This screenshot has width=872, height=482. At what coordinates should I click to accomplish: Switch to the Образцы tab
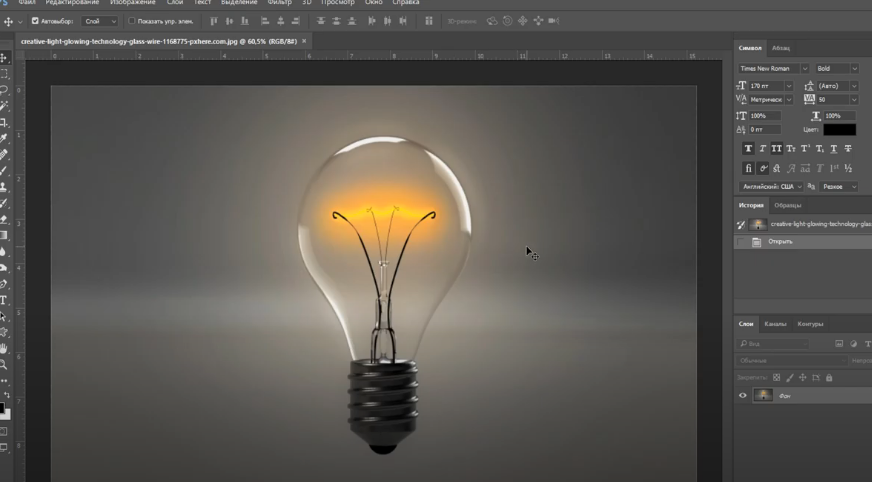pos(787,206)
